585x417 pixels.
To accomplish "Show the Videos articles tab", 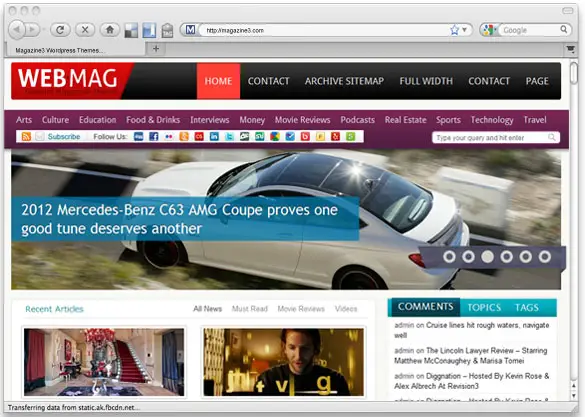I will point(346,309).
